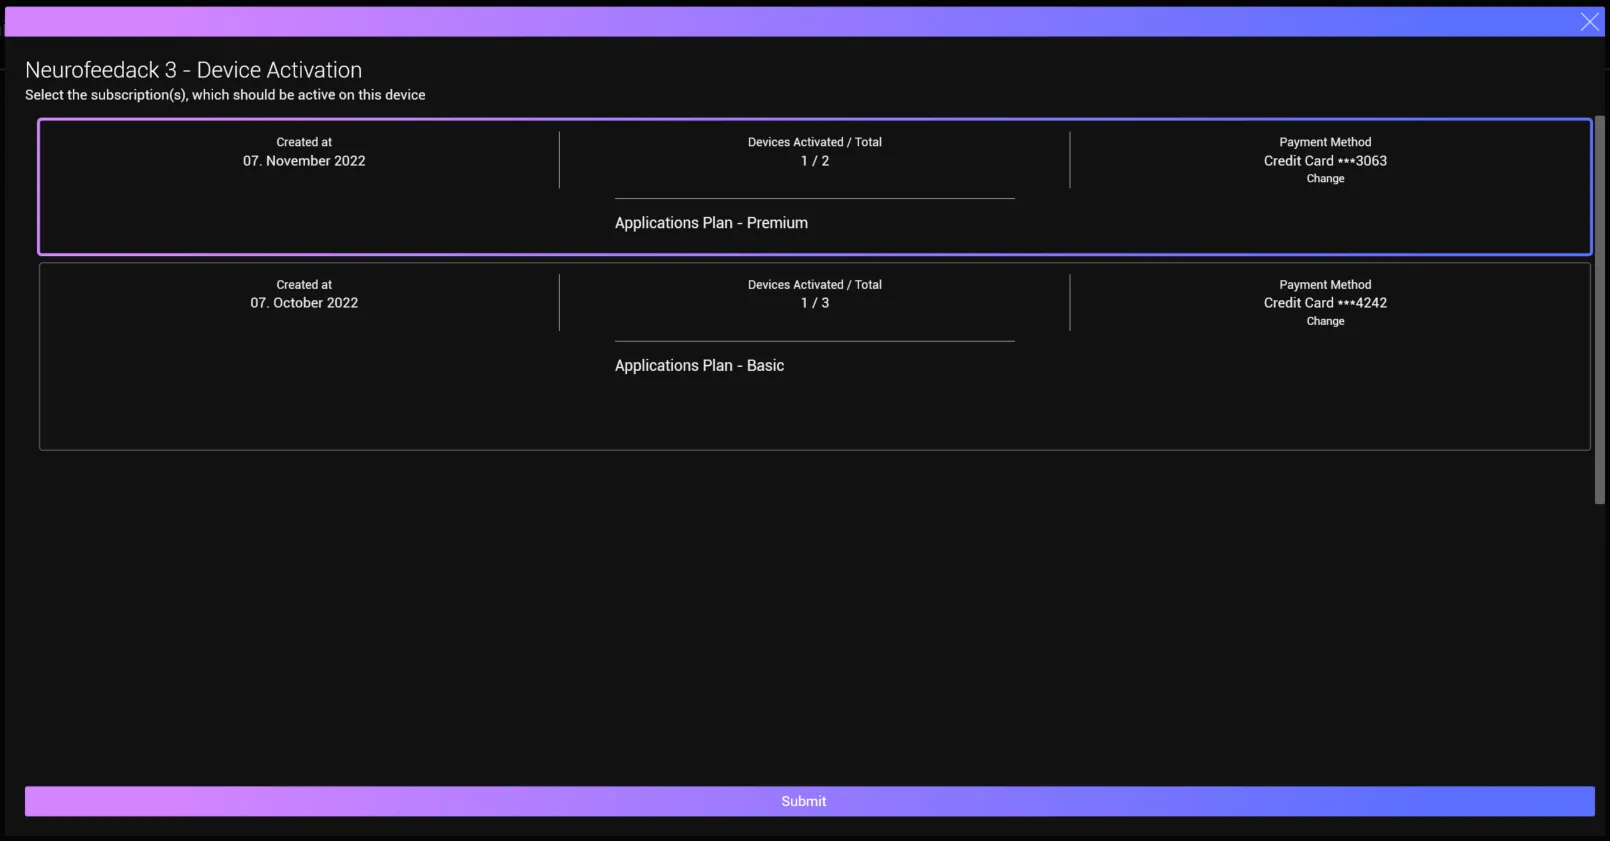This screenshot has height=841, width=1610.
Task: Select the Applications Plan - Premium subscription
Action: click(814, 187)
